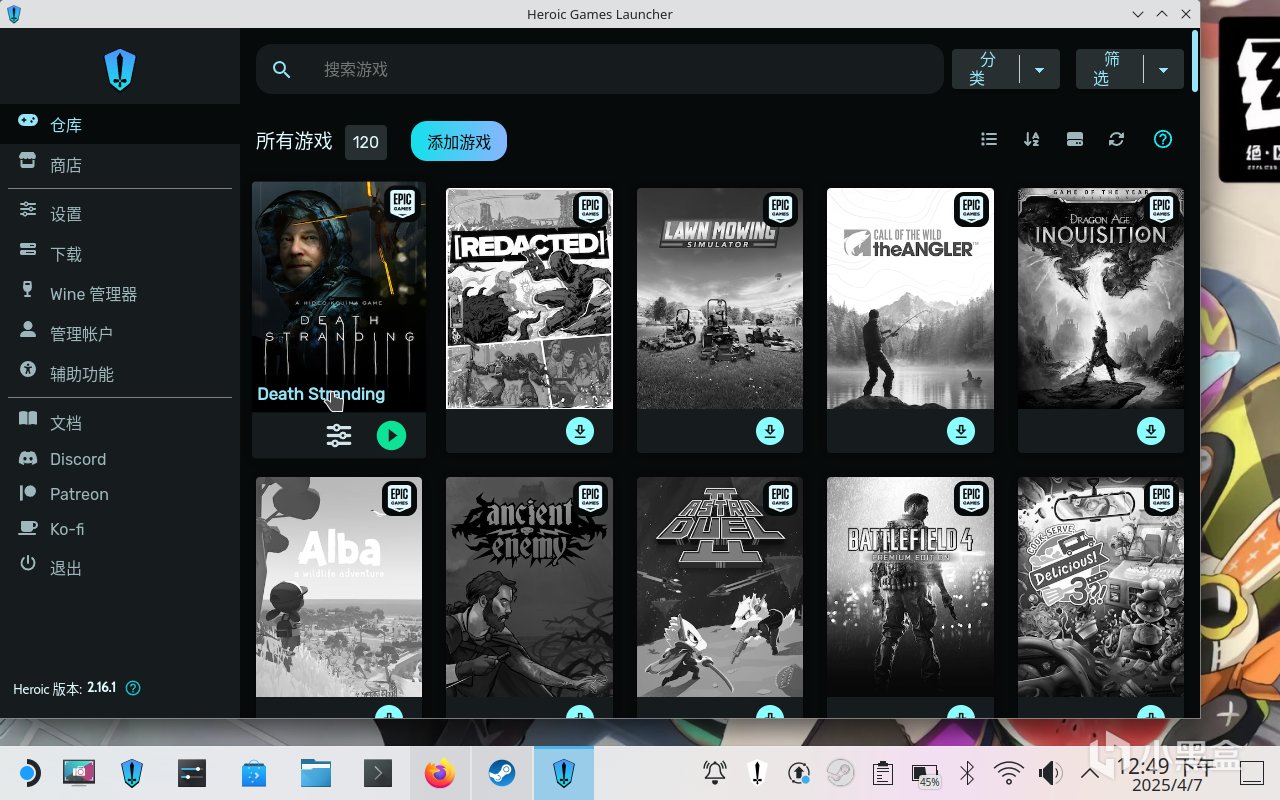This screenshot has height=800, width=1280.
Task: Open the notifications bell in tray
Action: 715,773
